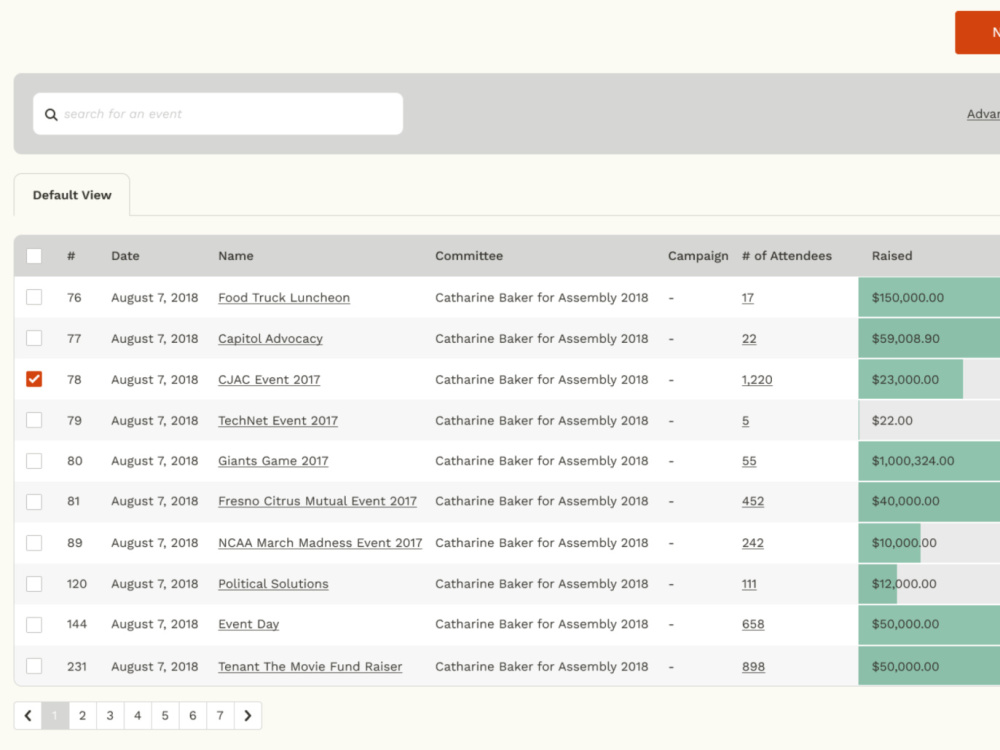1000x750 pixels.
Task: Go to page 3
Action: pos(110,716)
